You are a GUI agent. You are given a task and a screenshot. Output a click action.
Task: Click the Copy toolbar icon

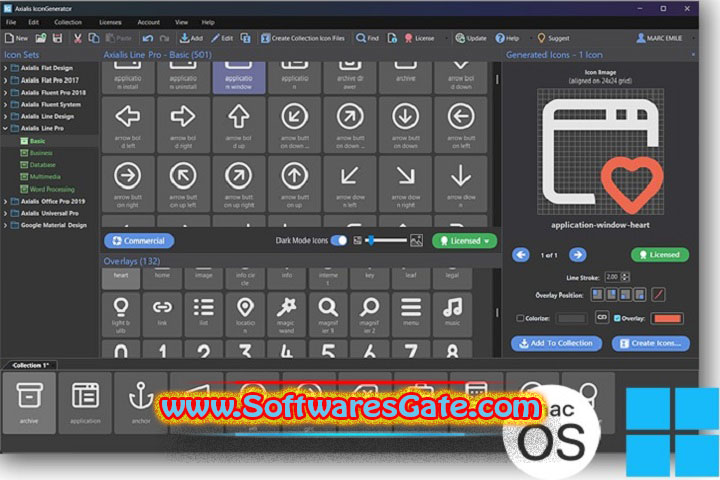94,38
